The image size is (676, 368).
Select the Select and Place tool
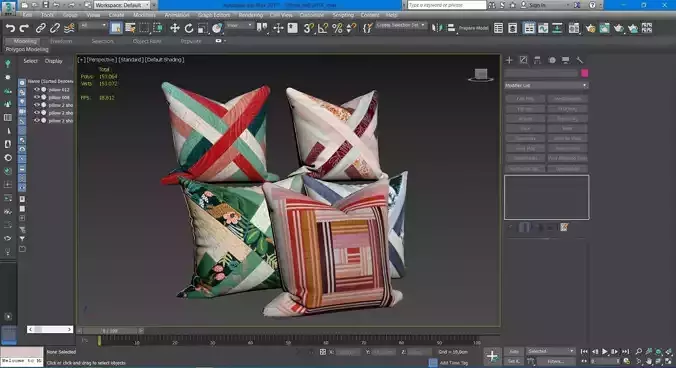pos(217,28)
